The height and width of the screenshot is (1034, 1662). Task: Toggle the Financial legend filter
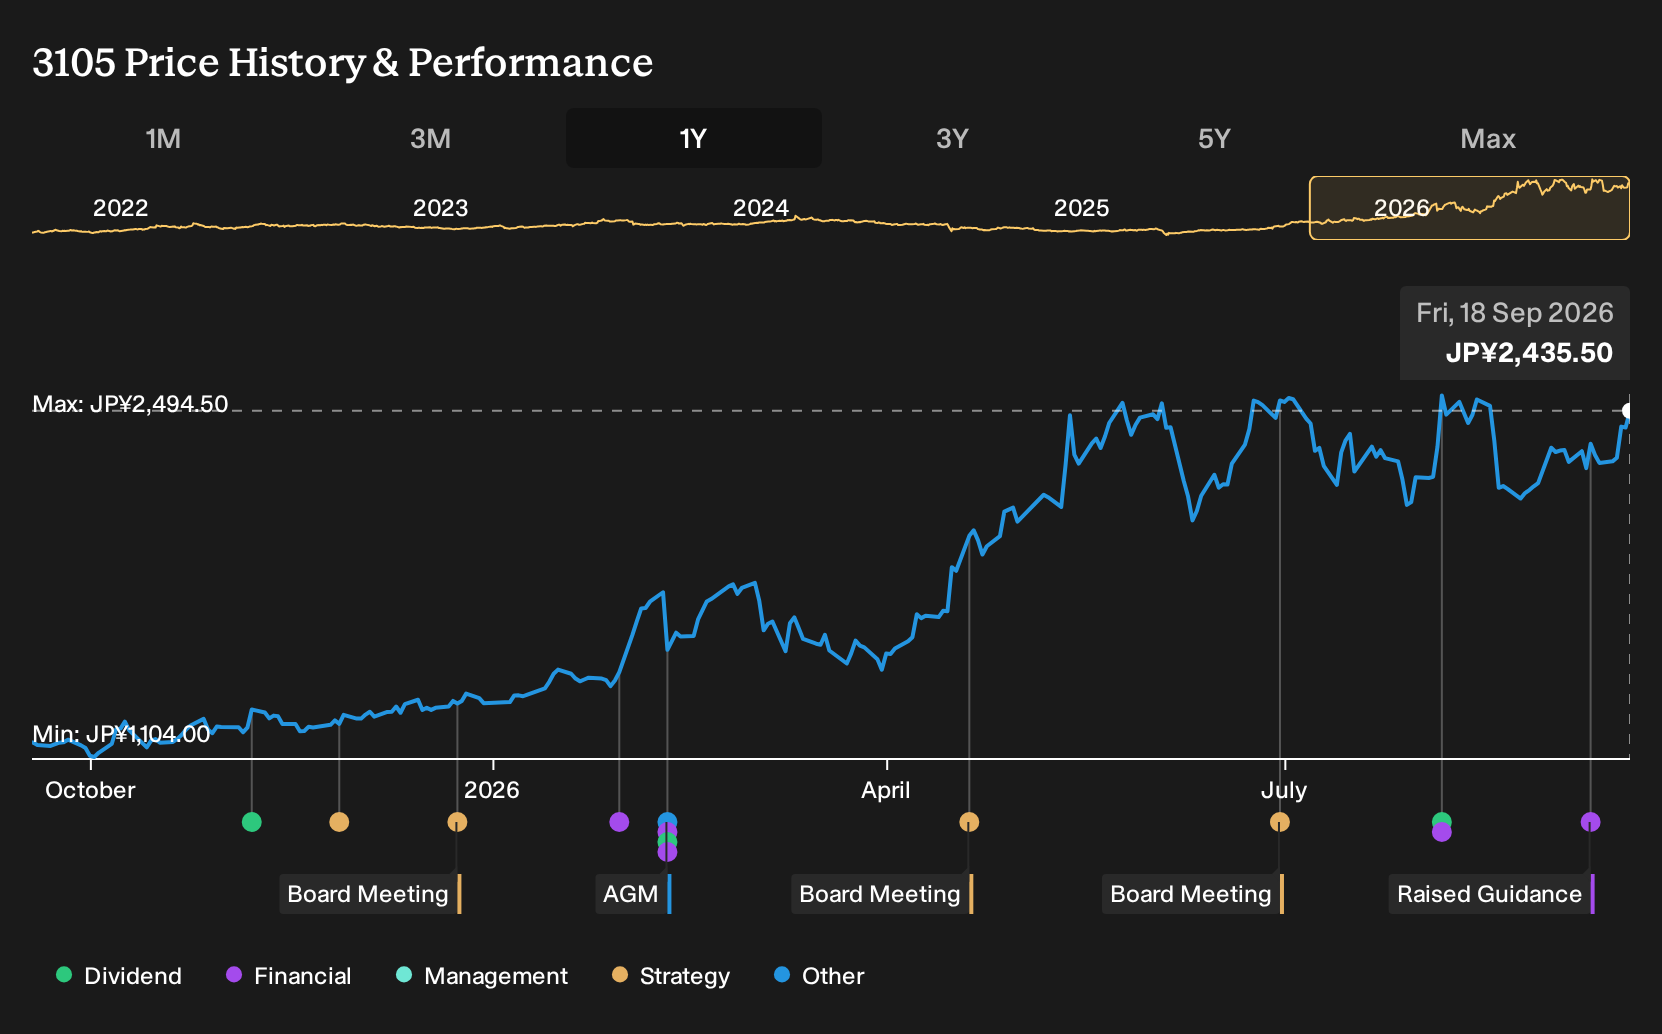click(288, 976)
